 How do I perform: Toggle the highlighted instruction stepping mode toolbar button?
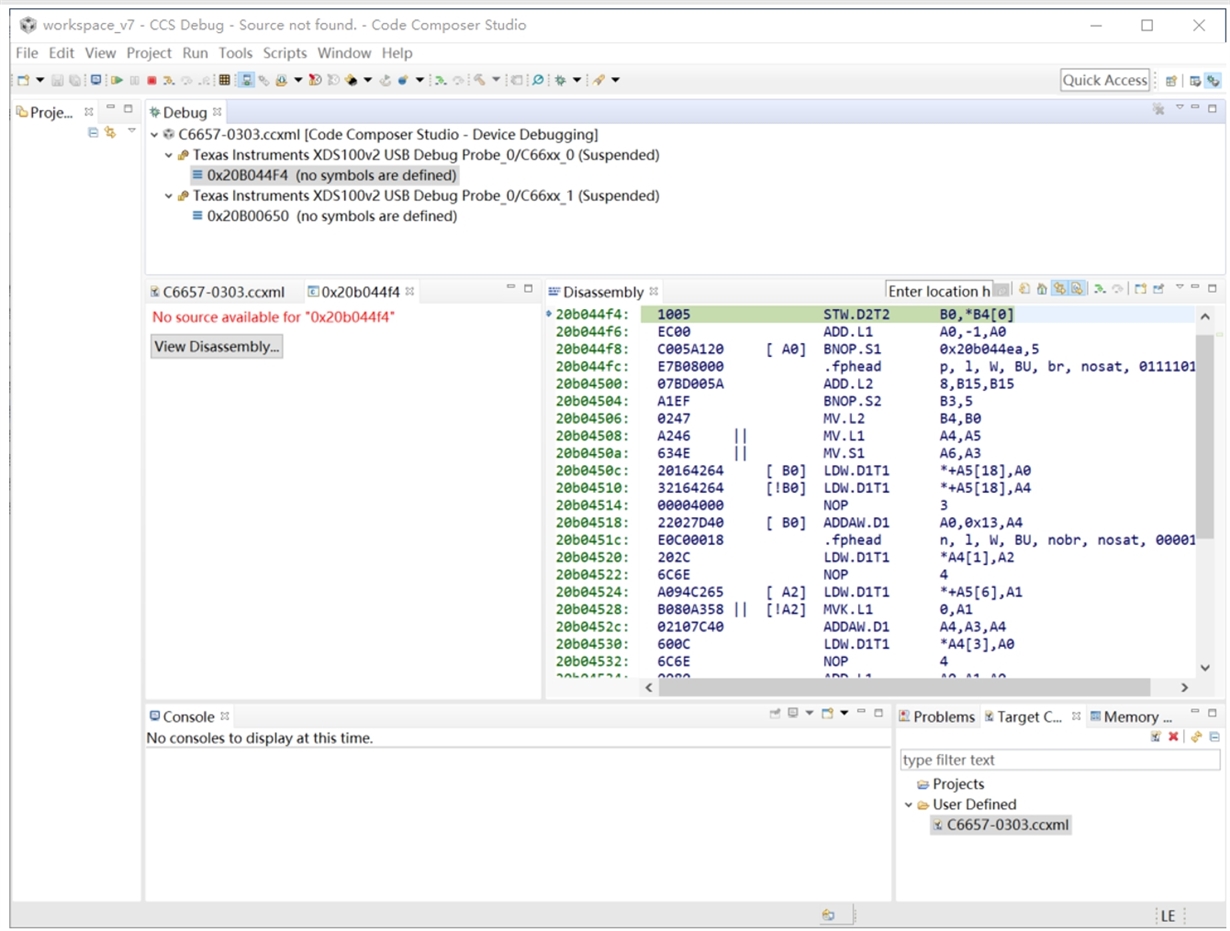coord(245,80)
